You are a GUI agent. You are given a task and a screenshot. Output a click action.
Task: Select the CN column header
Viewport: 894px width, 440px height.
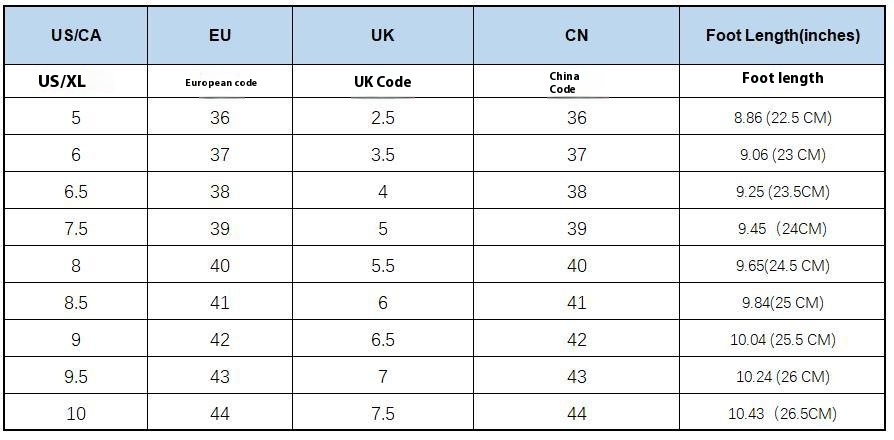[576, 35]
